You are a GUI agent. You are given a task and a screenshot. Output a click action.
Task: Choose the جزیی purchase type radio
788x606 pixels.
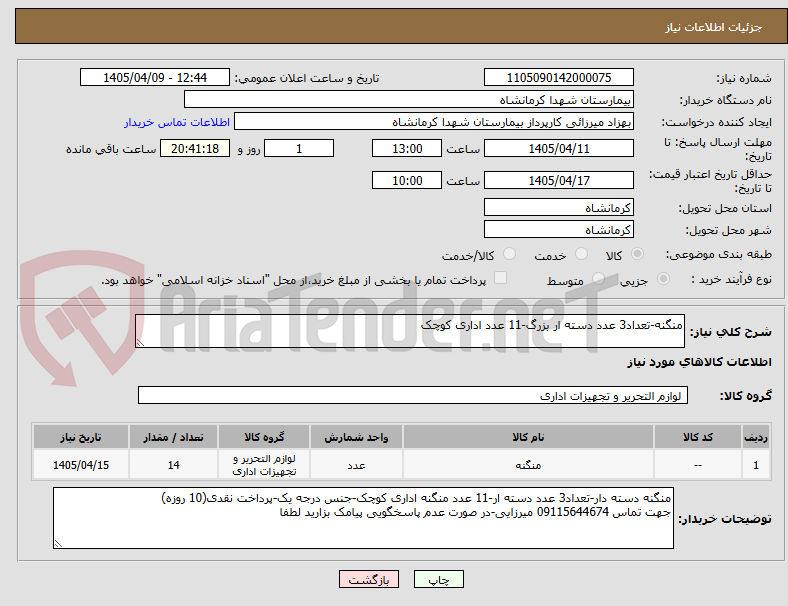tap(663, 279)
